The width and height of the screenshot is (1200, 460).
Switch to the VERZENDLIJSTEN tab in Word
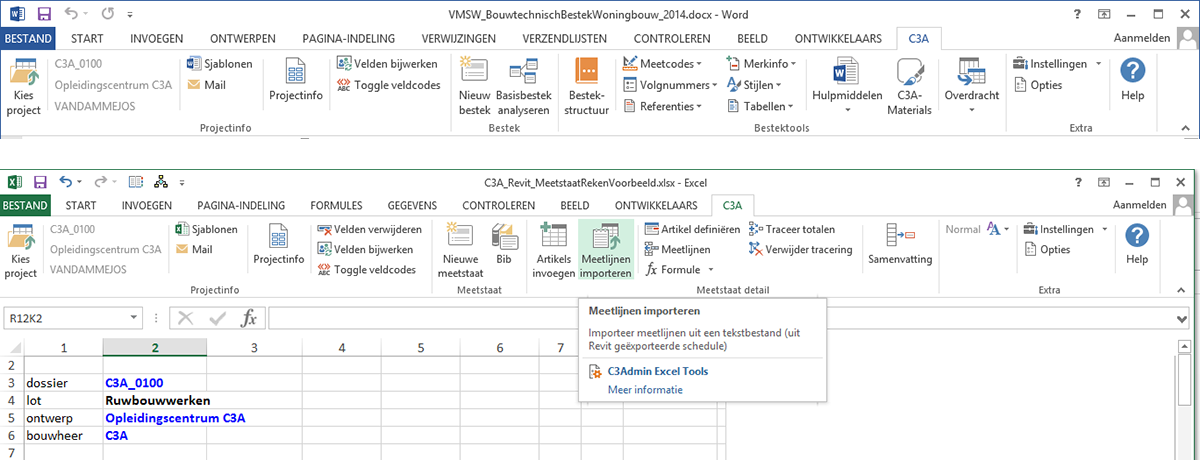[x=565, y=38]
